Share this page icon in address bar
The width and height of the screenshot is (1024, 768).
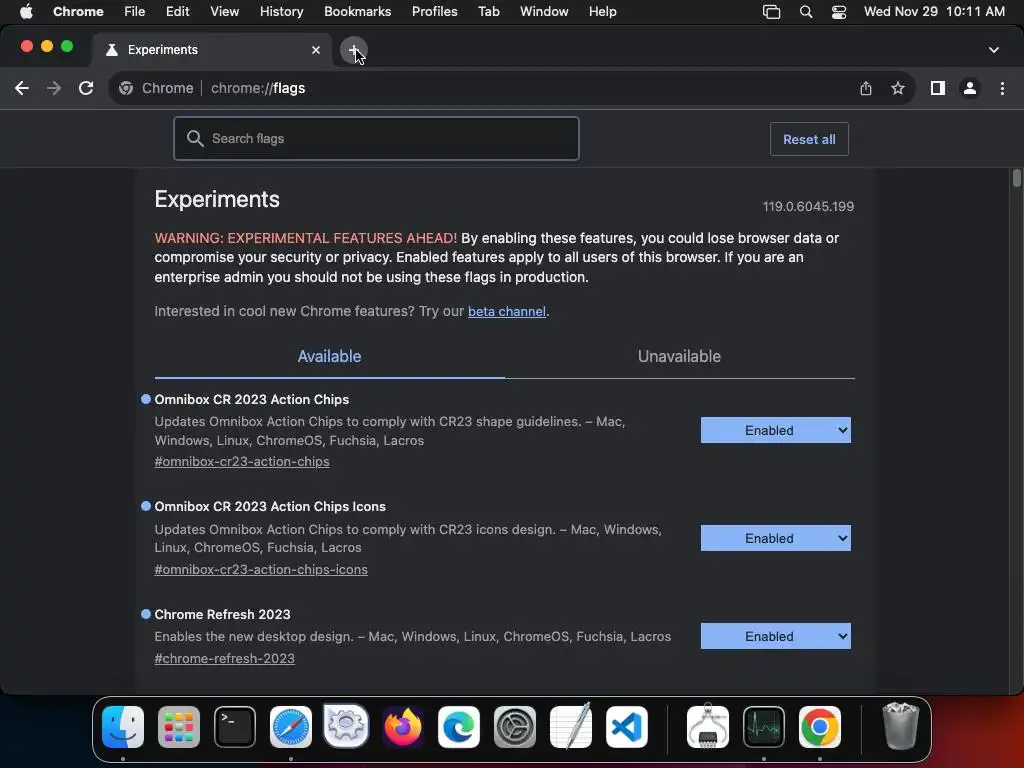pyautogui.click(x=866, y=88)
